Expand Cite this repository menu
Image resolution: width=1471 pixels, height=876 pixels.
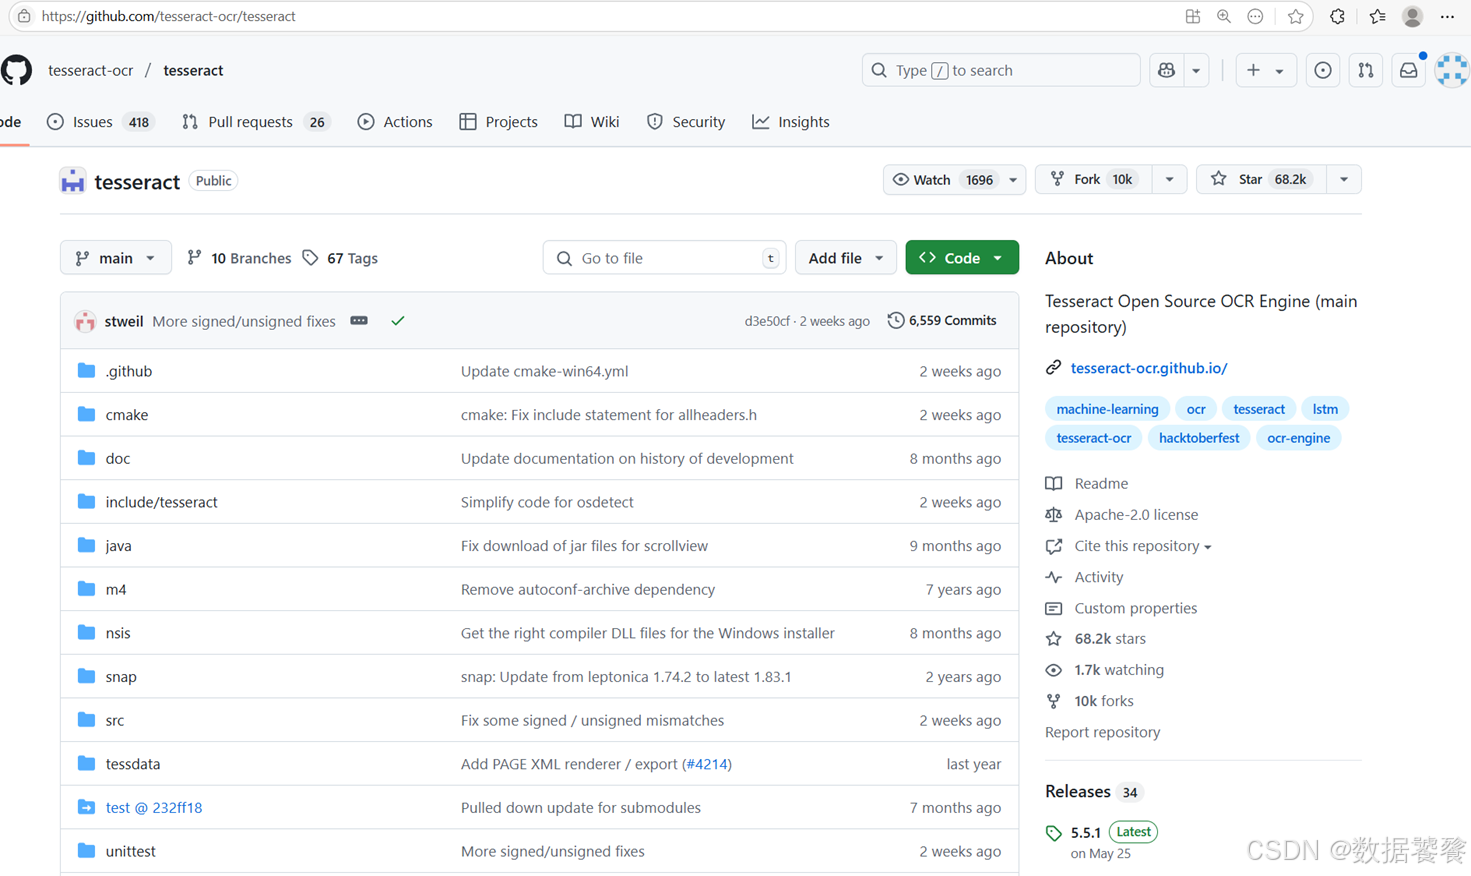[x=1142, y=546]
